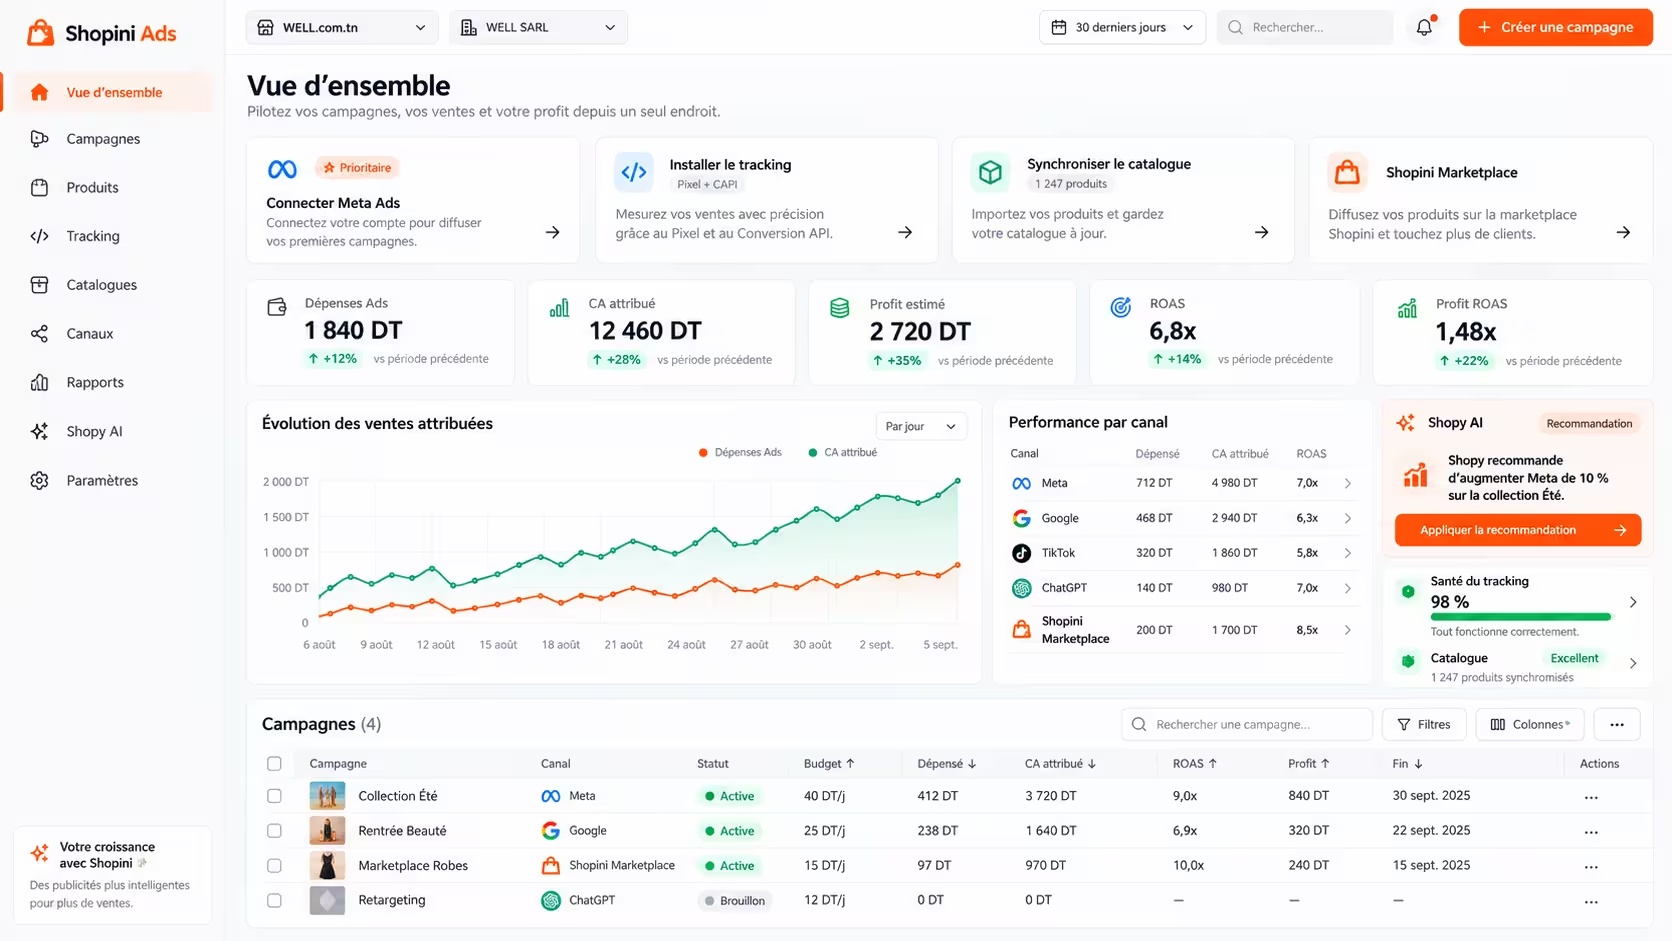Open the Par jour chart granularity dropdown

[x=921, y=426]
